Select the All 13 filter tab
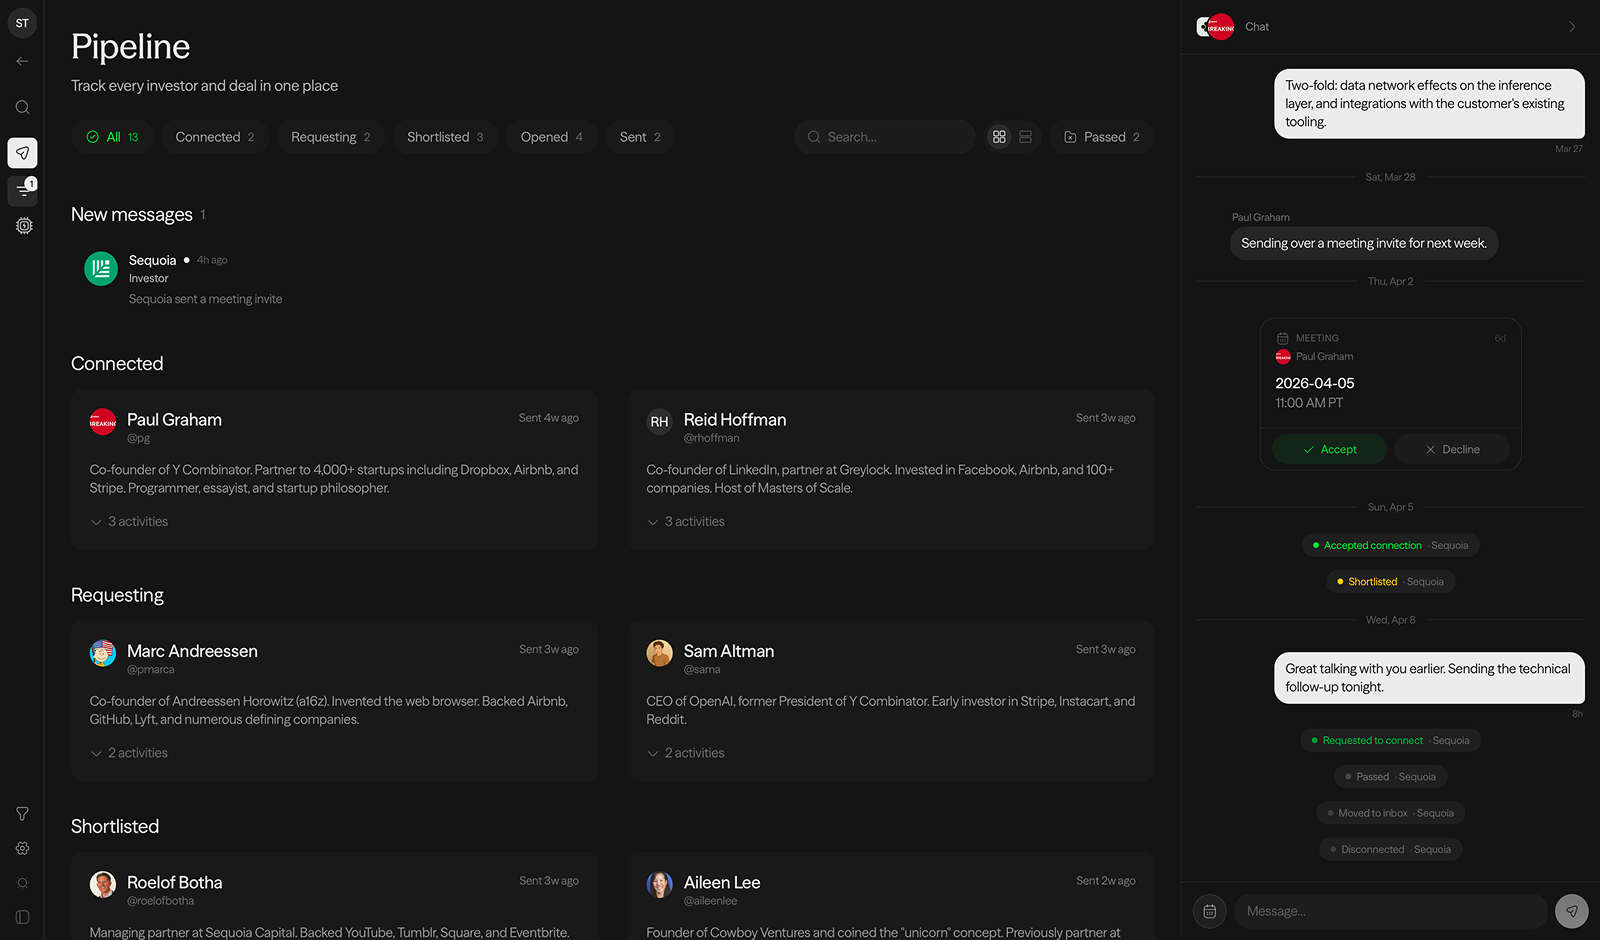 (x=112, y=137)
